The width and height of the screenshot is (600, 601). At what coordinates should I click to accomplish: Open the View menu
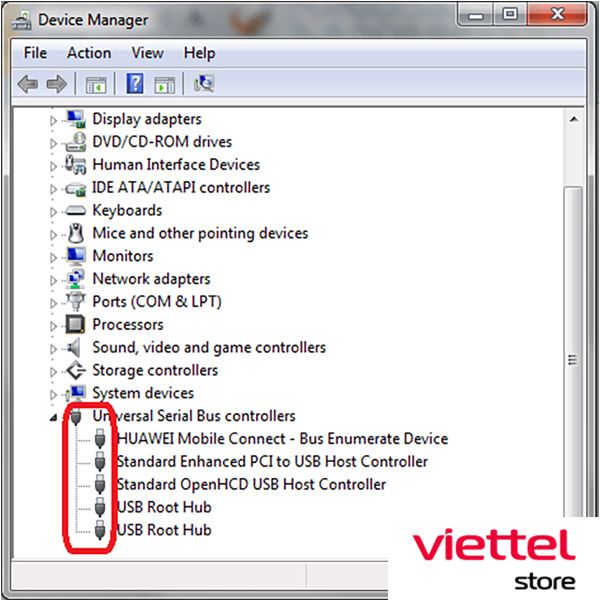[x=147, y=53]
